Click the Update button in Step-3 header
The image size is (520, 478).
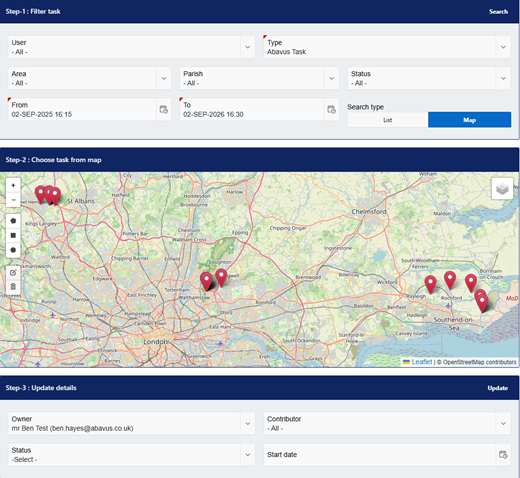(x=498, y=388)
